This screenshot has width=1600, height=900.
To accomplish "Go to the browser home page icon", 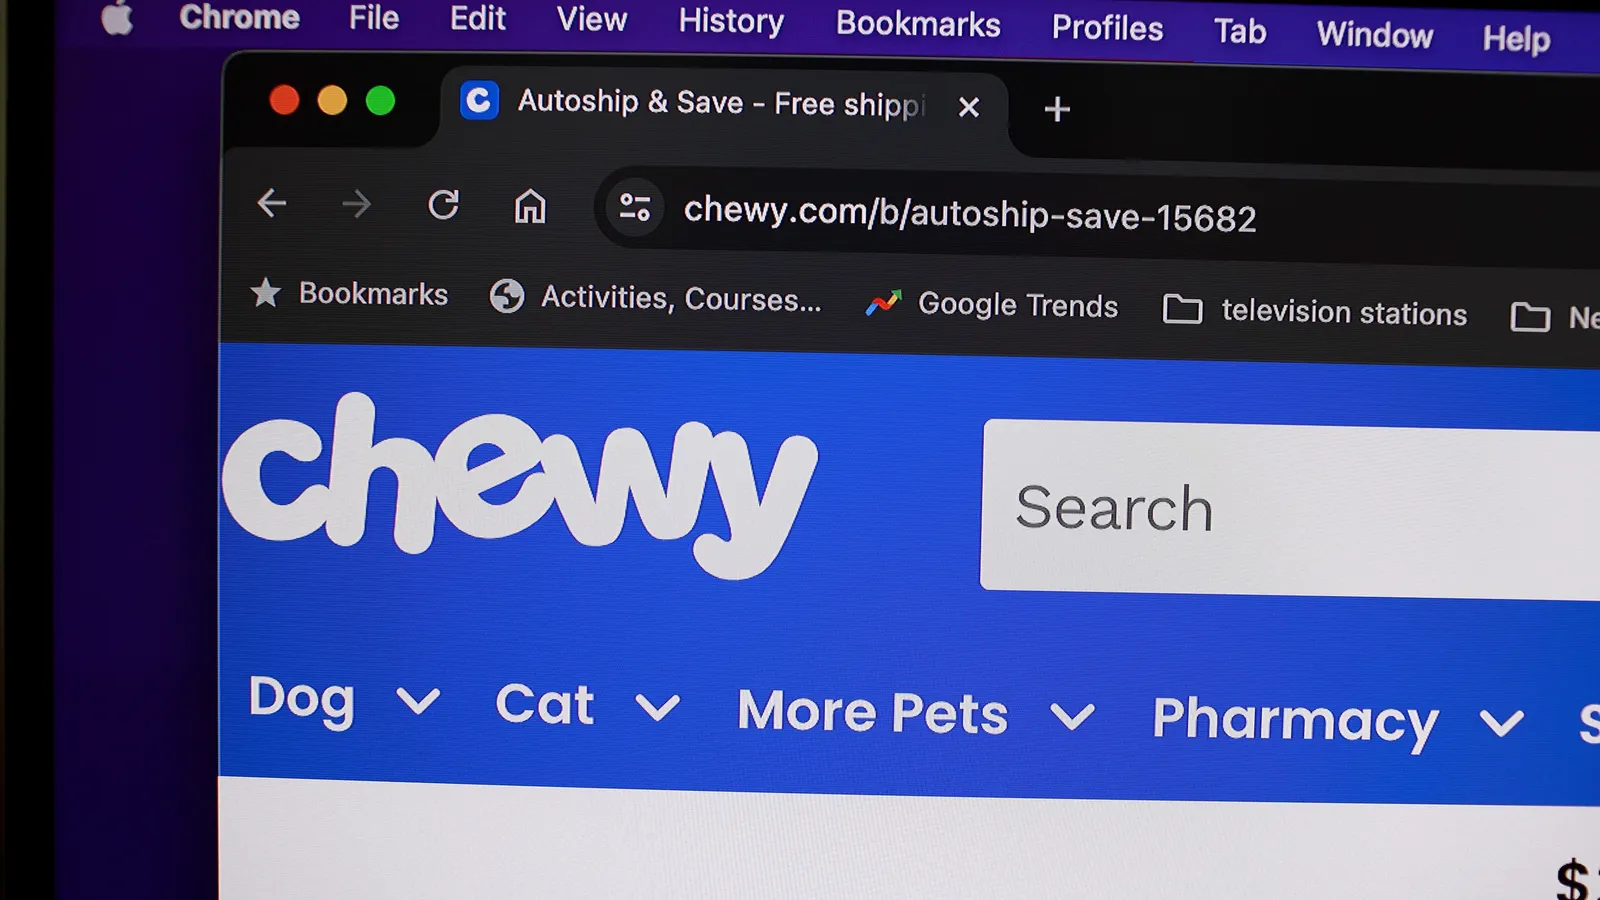I will (530, 207).
